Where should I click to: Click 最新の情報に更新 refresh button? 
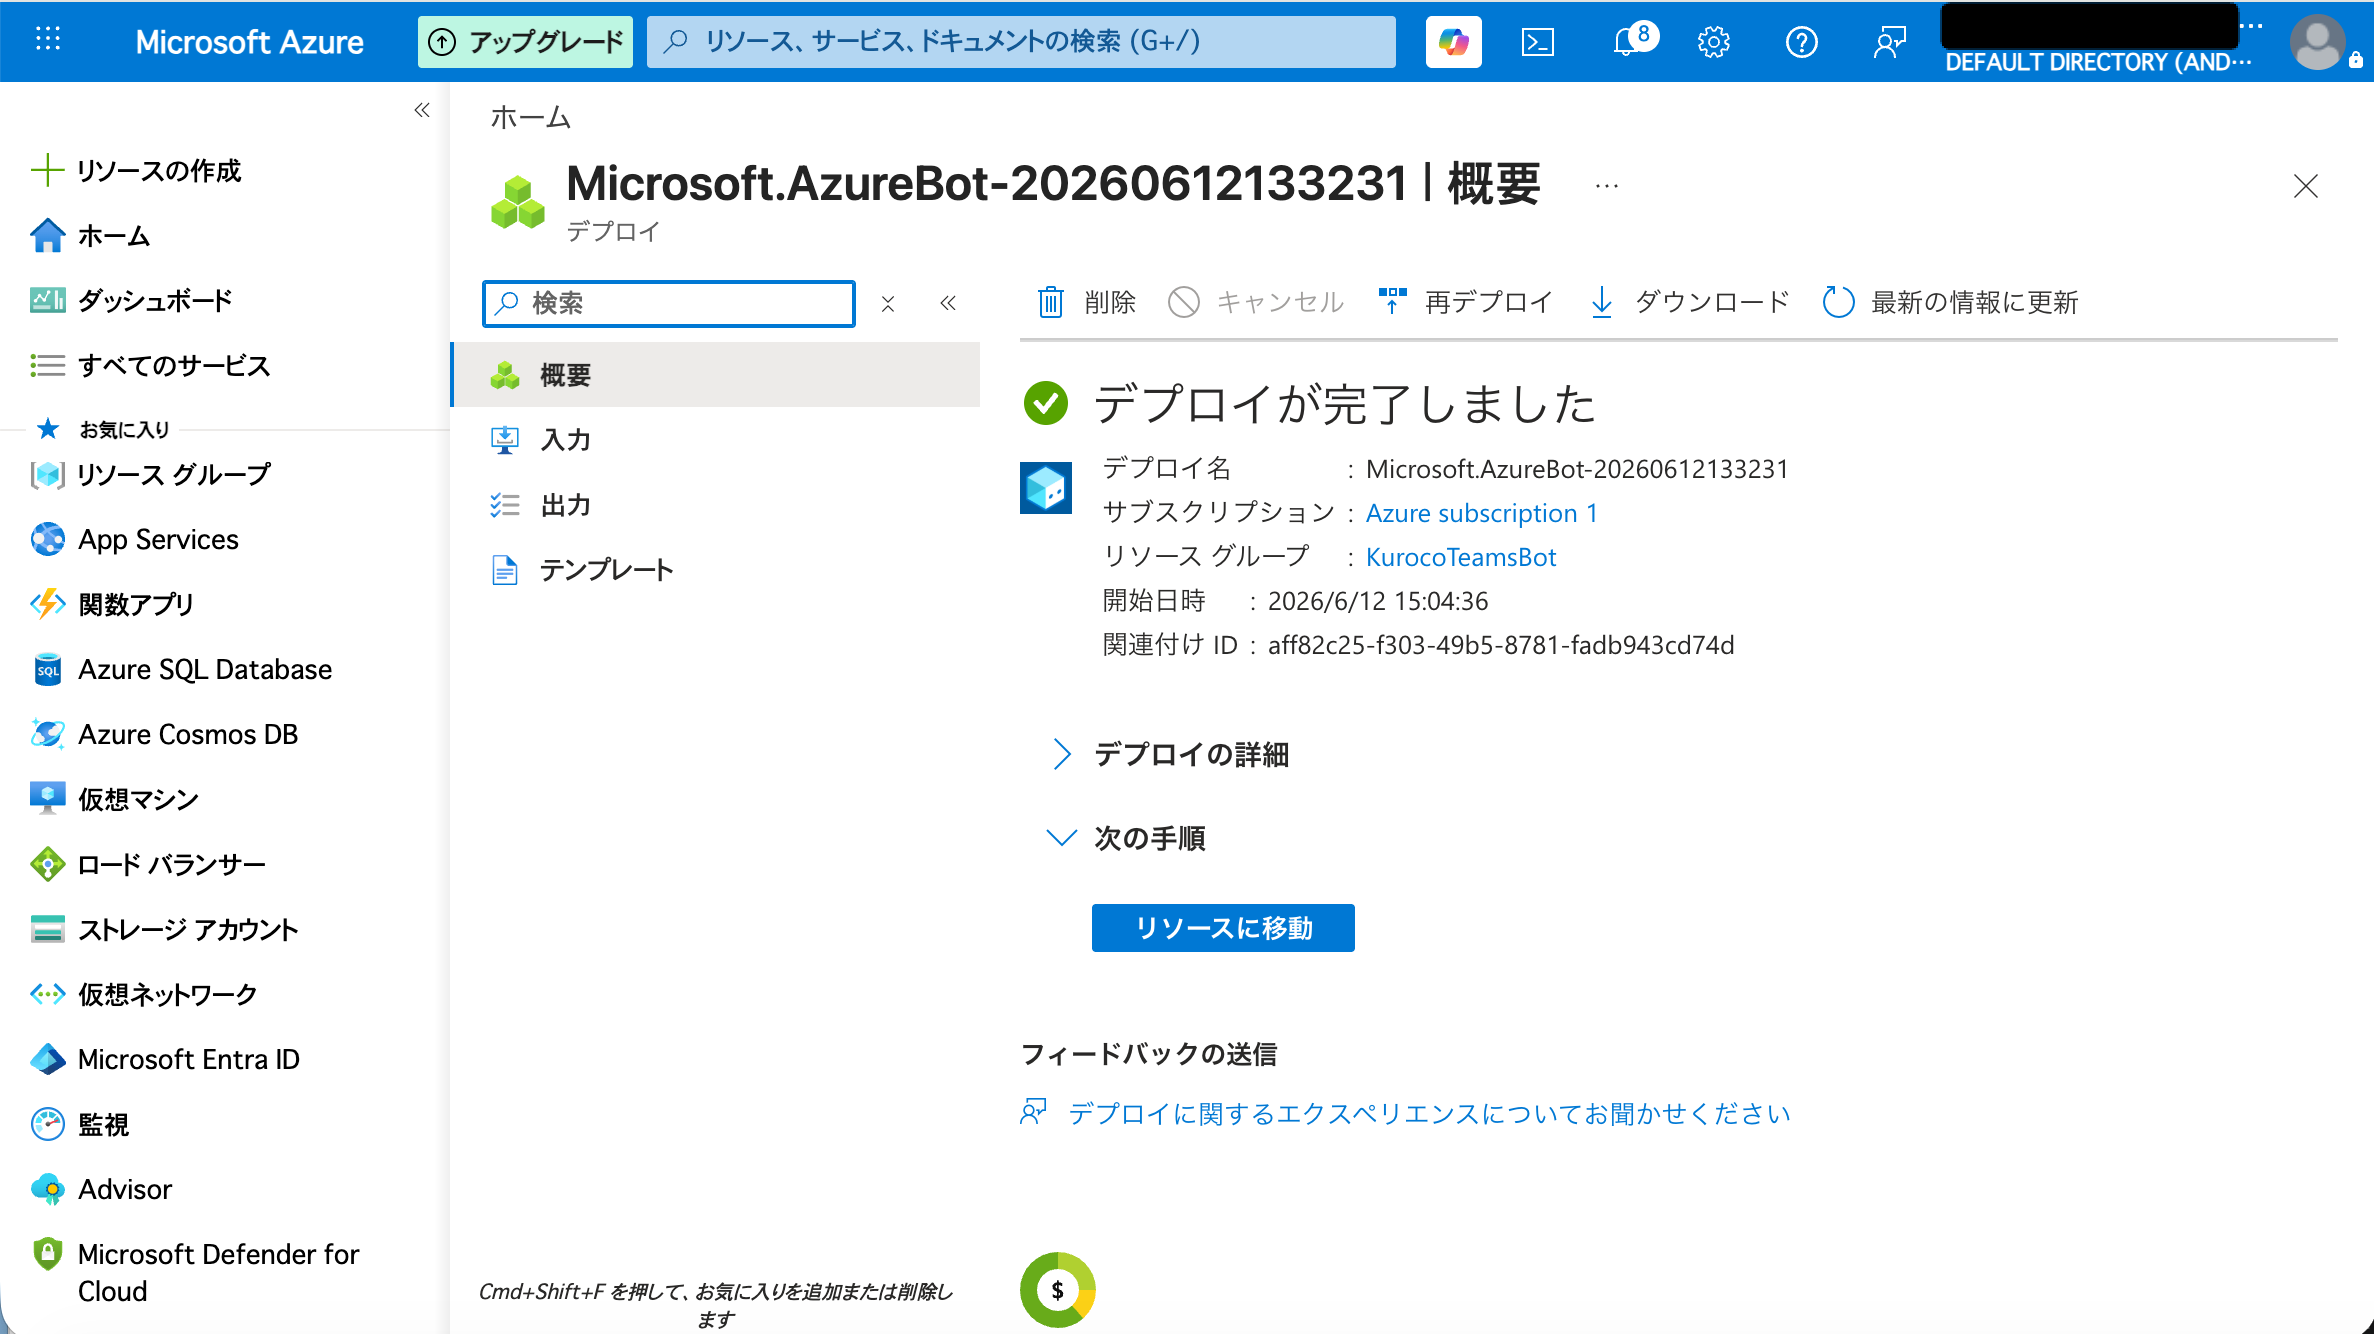pos(1950,302)
